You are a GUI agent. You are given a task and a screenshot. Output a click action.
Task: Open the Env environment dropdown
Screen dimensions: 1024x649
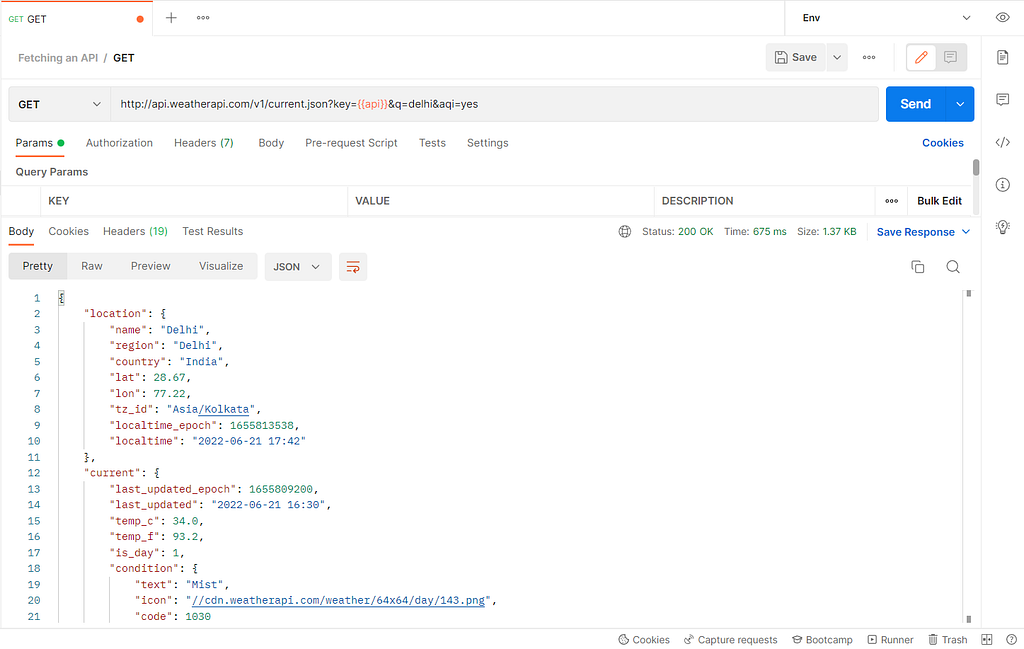pos(887,18)
